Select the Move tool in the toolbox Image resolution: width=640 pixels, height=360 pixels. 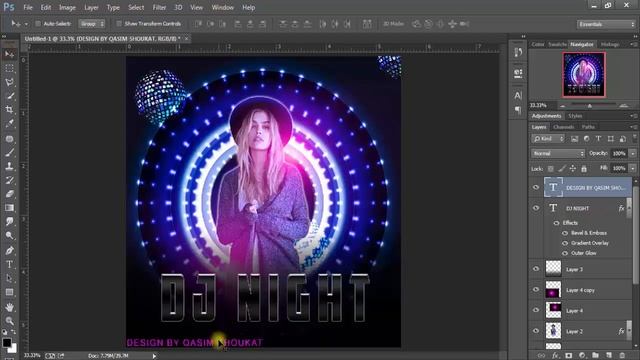9,54
